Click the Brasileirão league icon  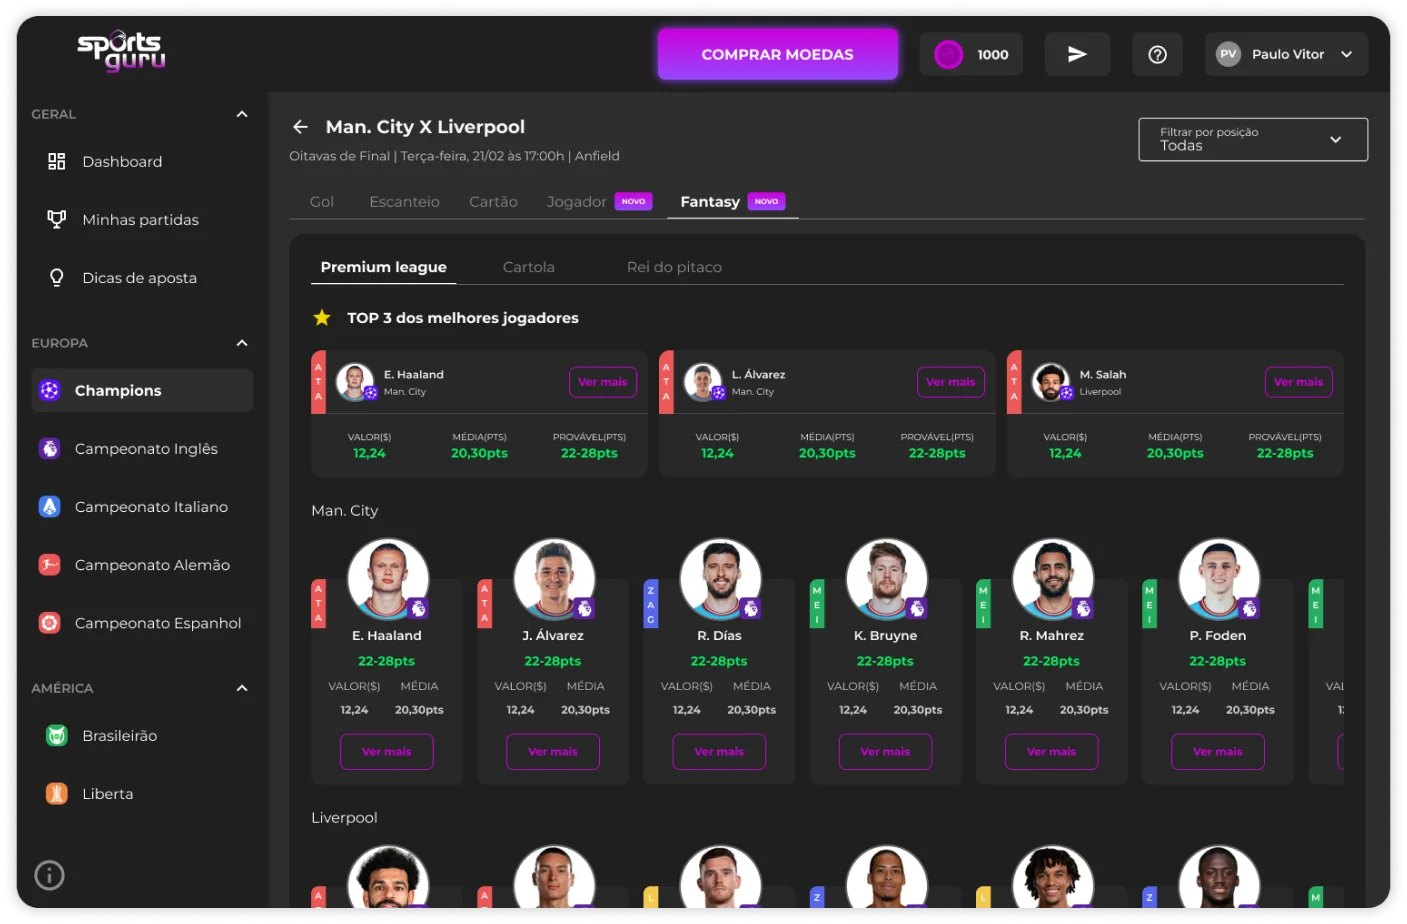point(57,735)
